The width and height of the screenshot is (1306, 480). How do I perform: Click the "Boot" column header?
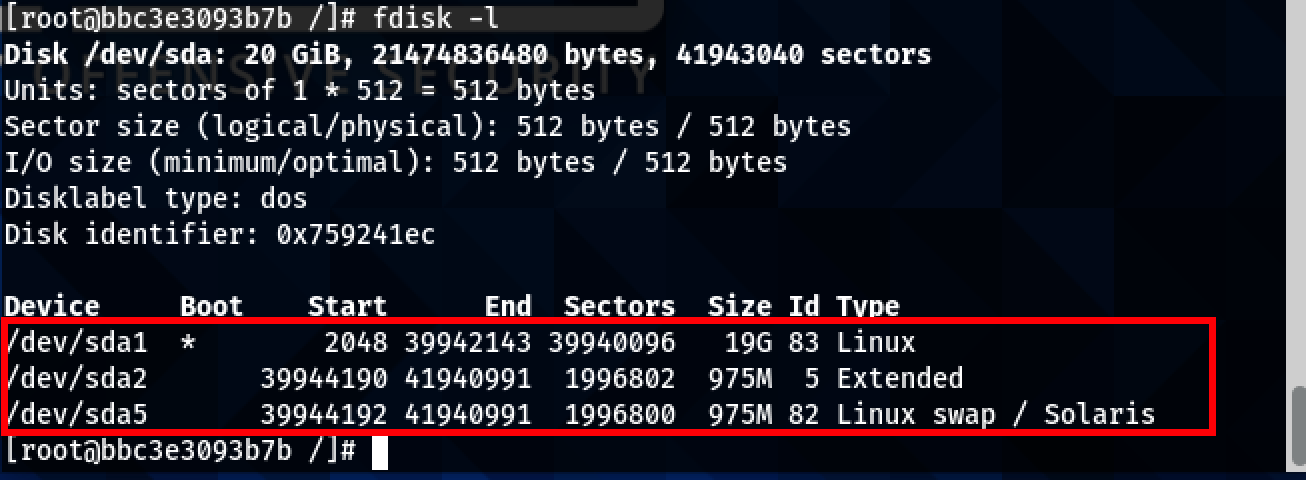click(212, 306)
